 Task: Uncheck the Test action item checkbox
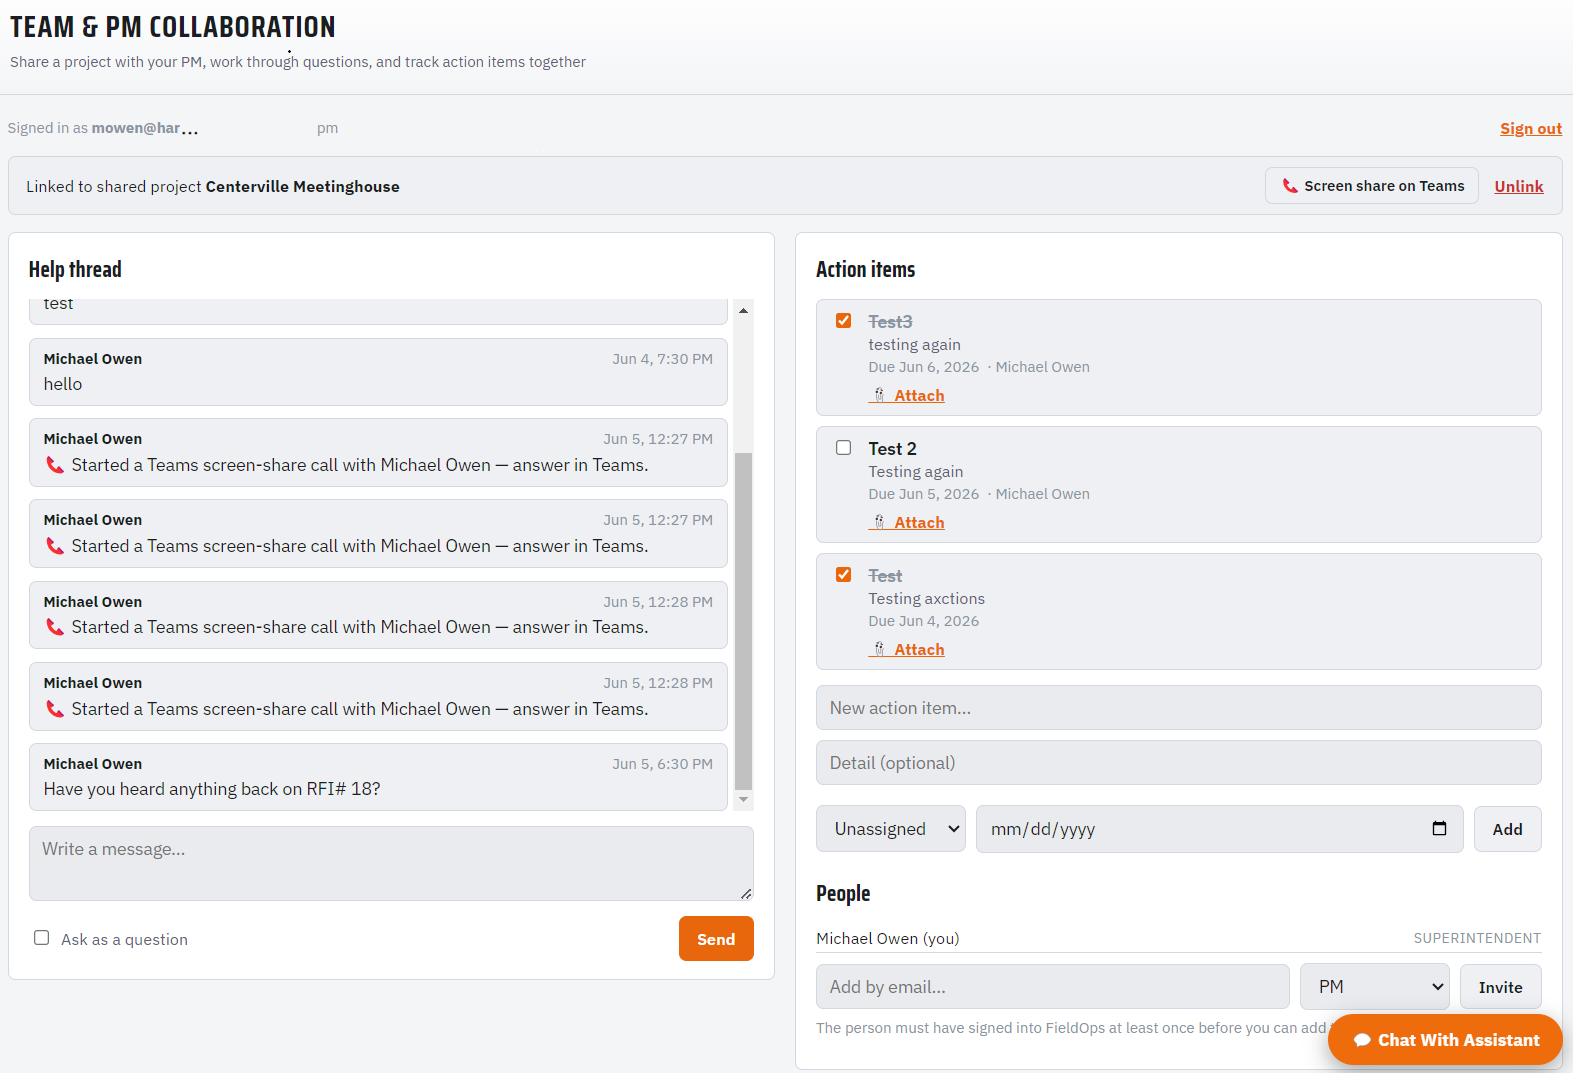(844, 575)
